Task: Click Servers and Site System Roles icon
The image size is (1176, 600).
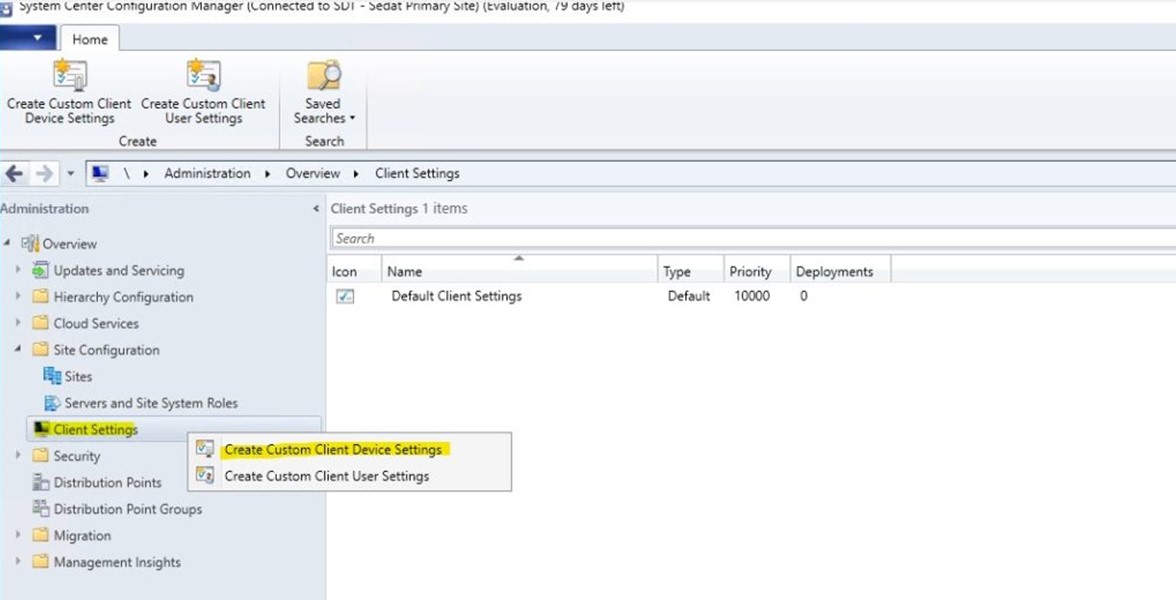Action: 52,403
